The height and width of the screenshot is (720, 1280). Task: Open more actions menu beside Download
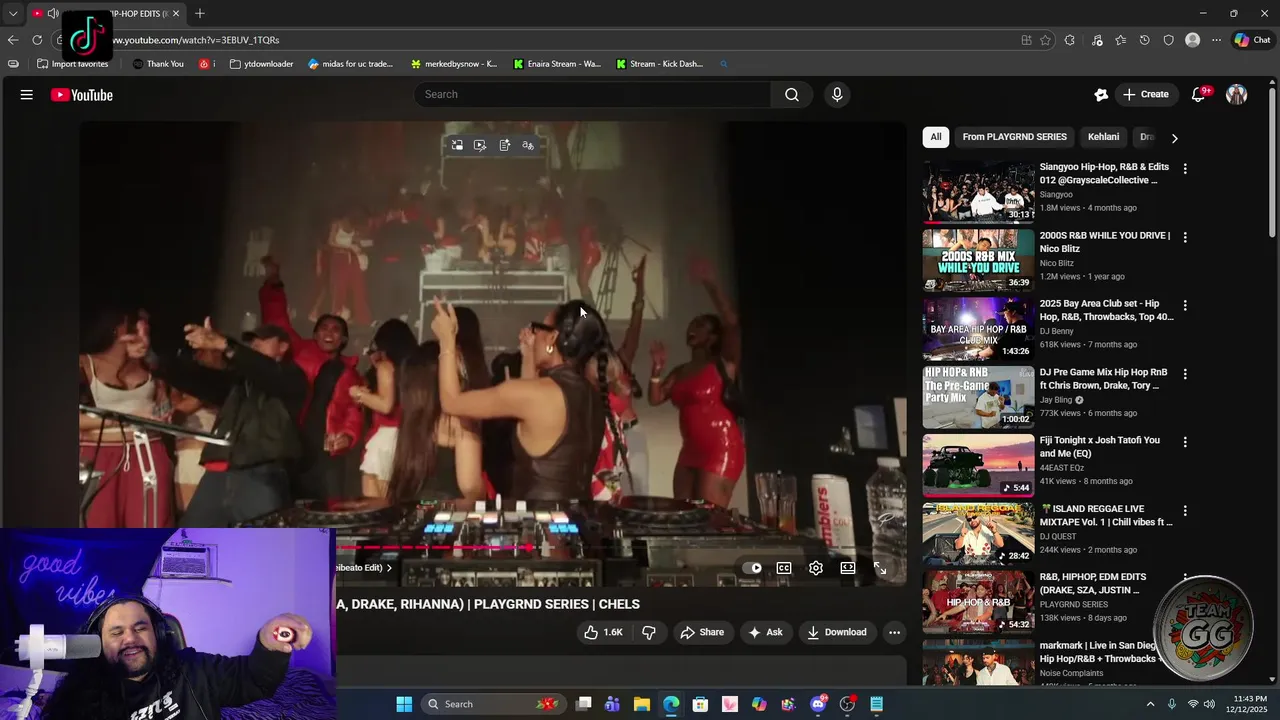(x=895, y=632)
